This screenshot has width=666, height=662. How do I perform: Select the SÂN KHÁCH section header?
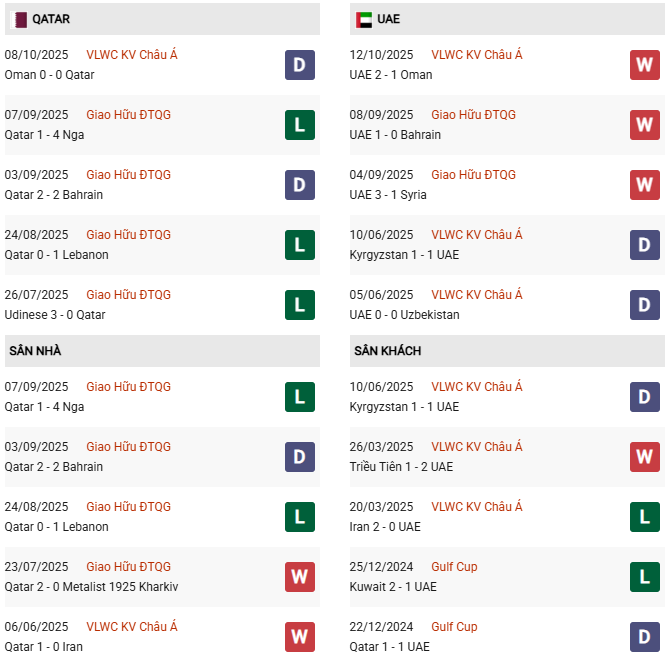click(x=387, y=351)
